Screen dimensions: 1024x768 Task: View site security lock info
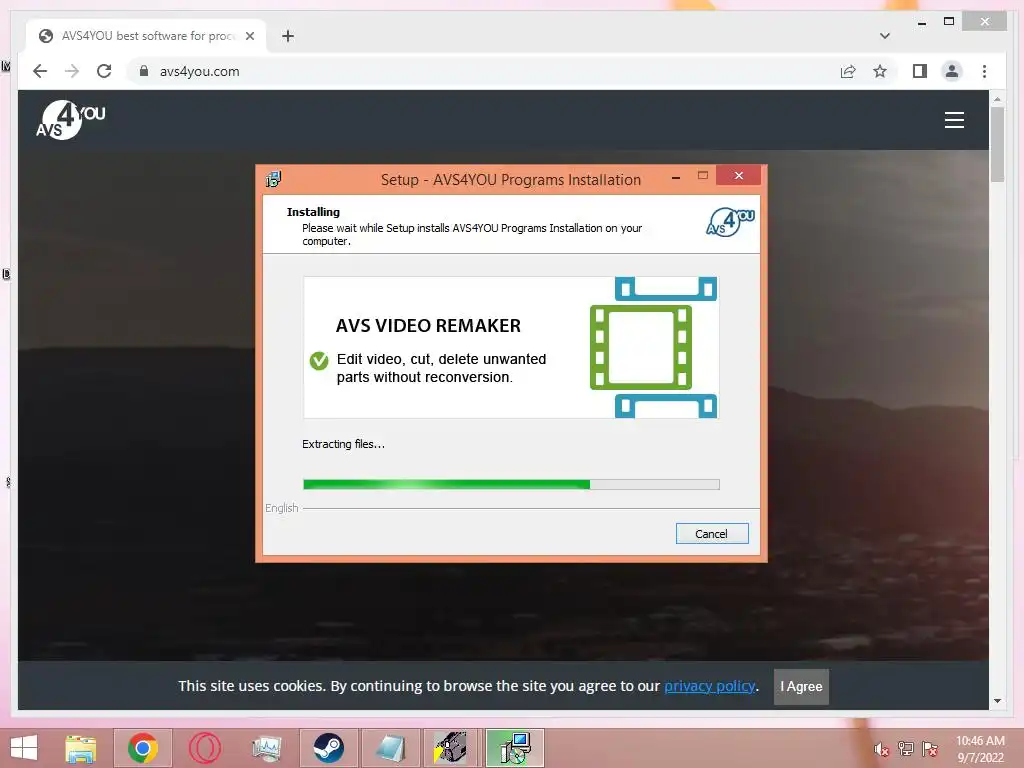pyautogui.click(x=144, y=71)
